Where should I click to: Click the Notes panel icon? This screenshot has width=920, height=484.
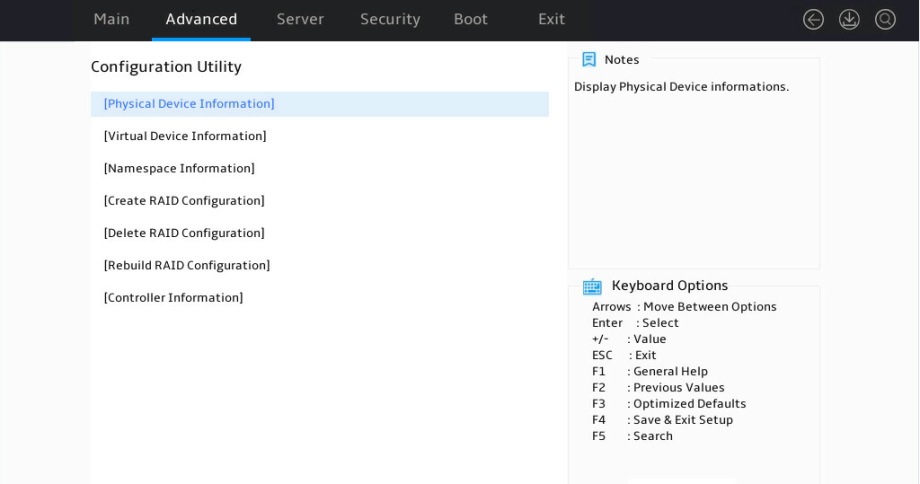pyautogui.click(x=588, y=59)
